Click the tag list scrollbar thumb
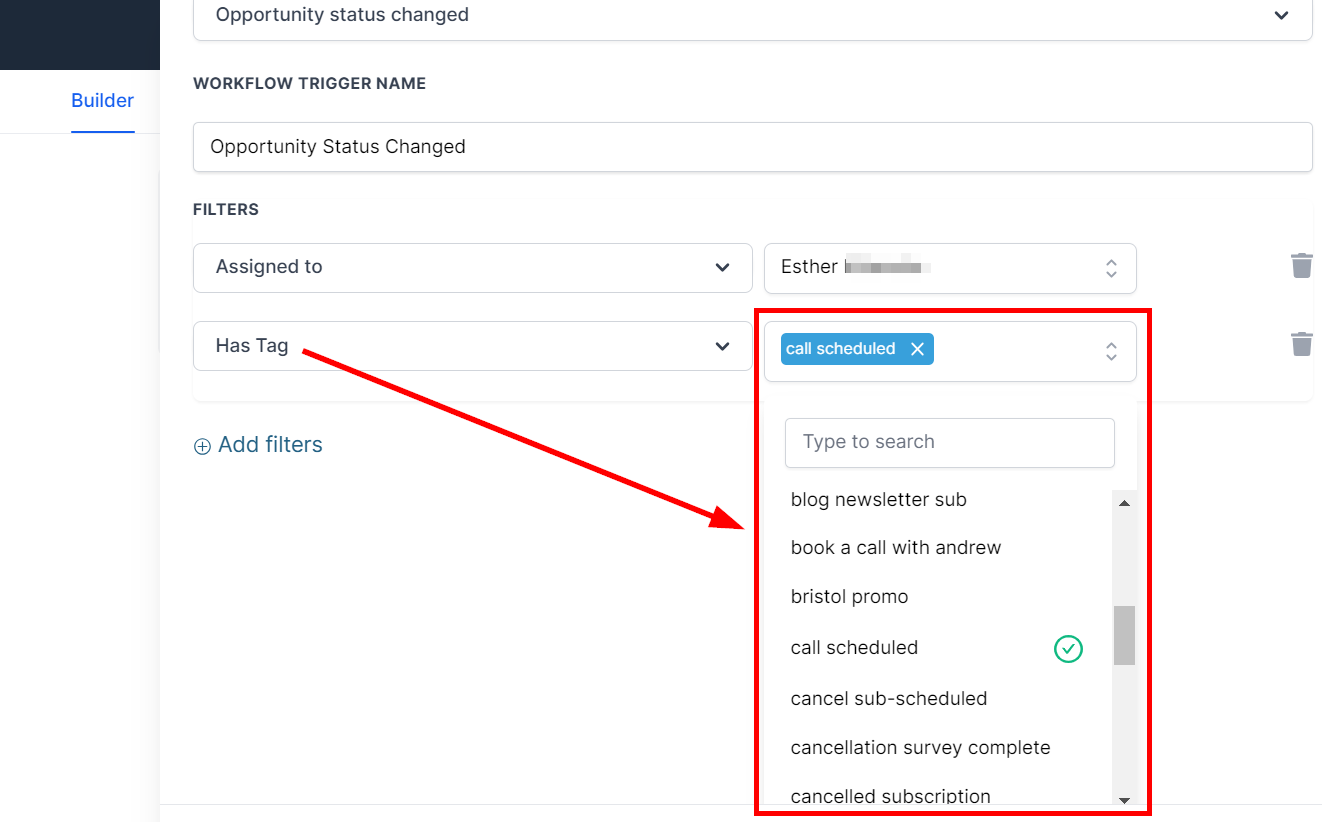The height and width of the screenshot is (822, 1322). (x=1124, y=635)
